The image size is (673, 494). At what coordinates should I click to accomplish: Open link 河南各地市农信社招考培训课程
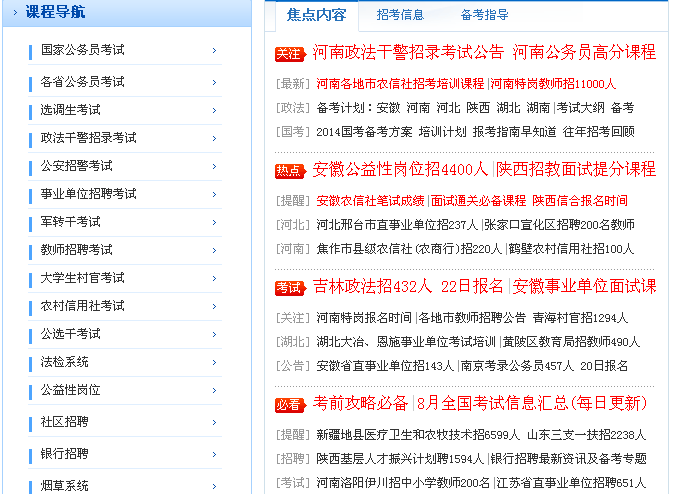coord(400,84)
